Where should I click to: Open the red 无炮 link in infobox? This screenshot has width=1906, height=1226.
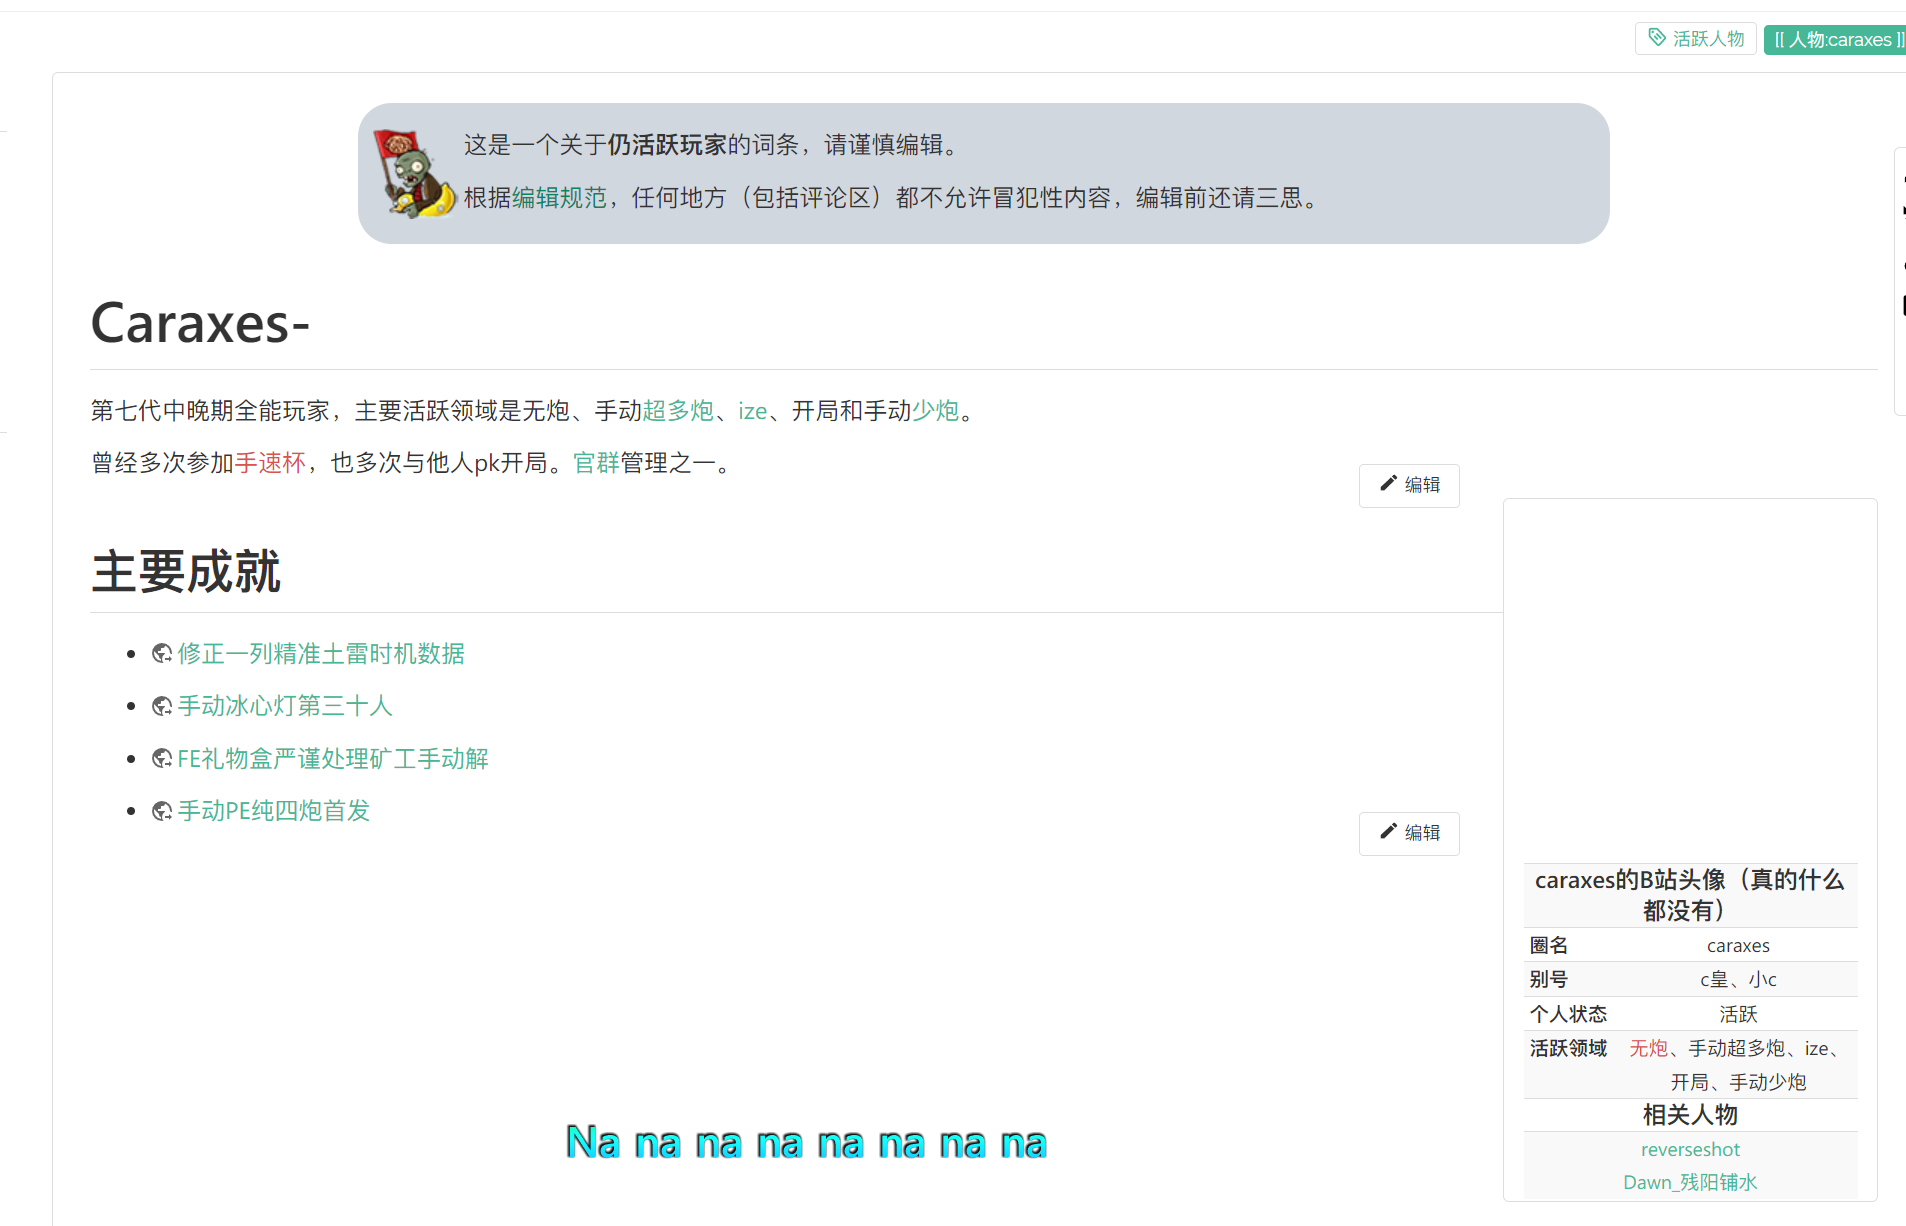(x=1648, y=1048)
